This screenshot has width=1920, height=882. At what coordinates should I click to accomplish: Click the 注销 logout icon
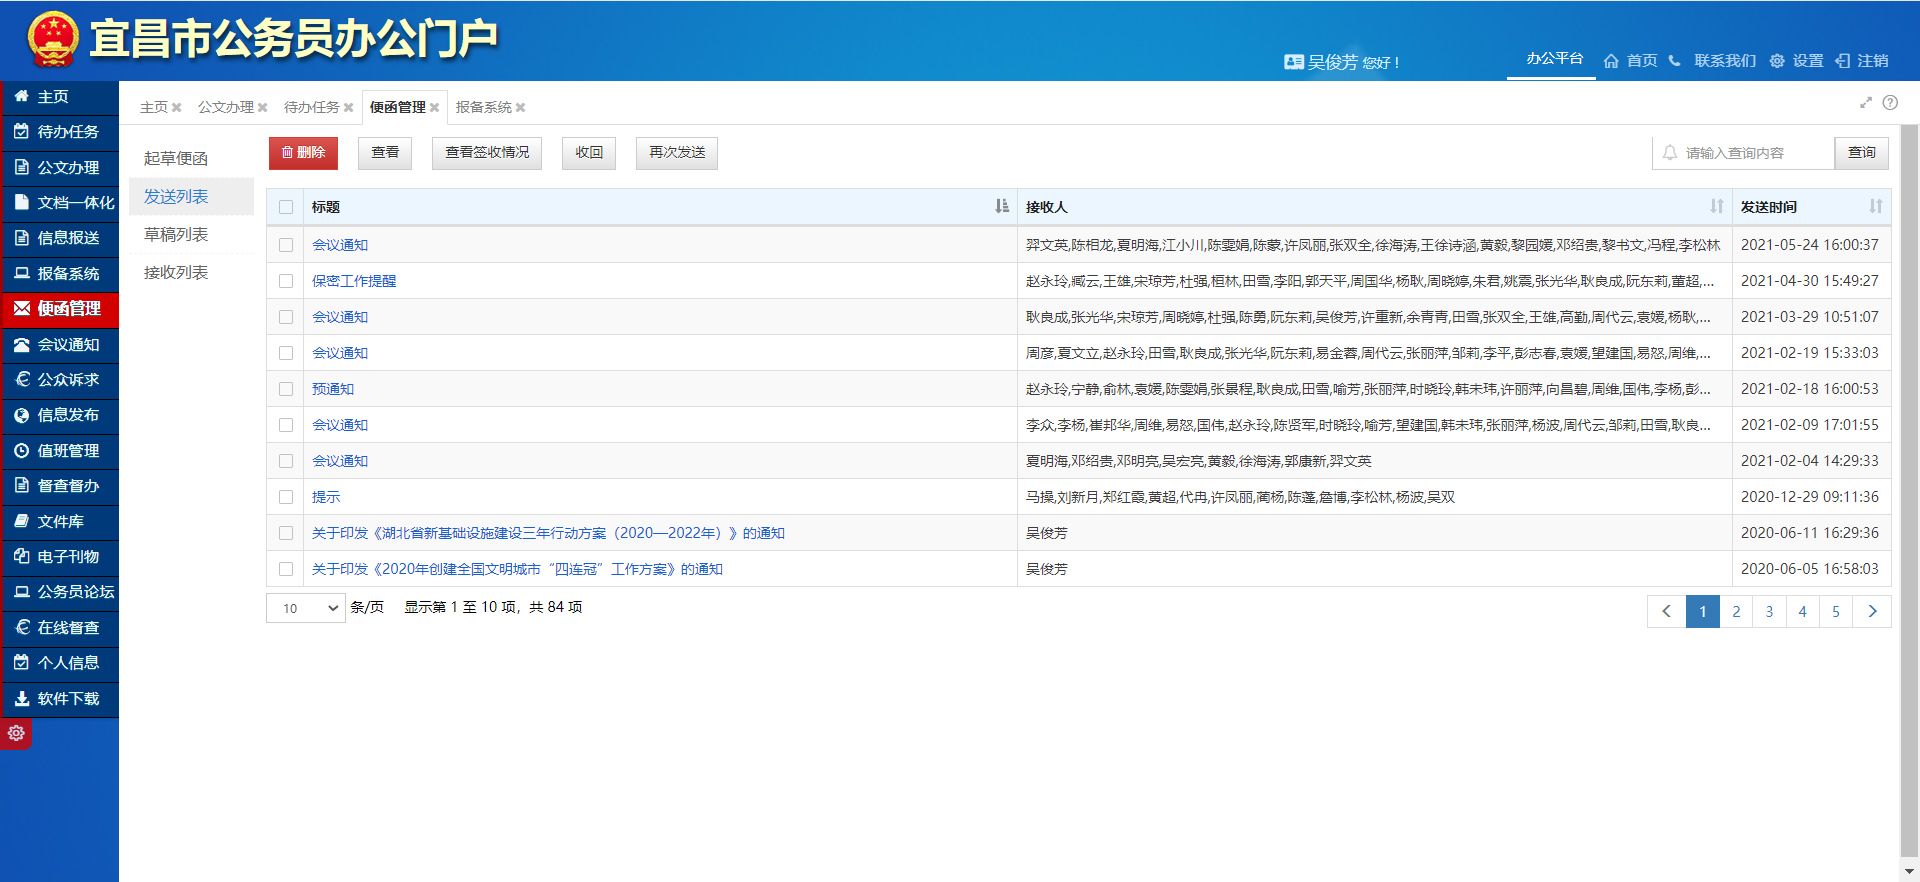(x=1843, y=61)
